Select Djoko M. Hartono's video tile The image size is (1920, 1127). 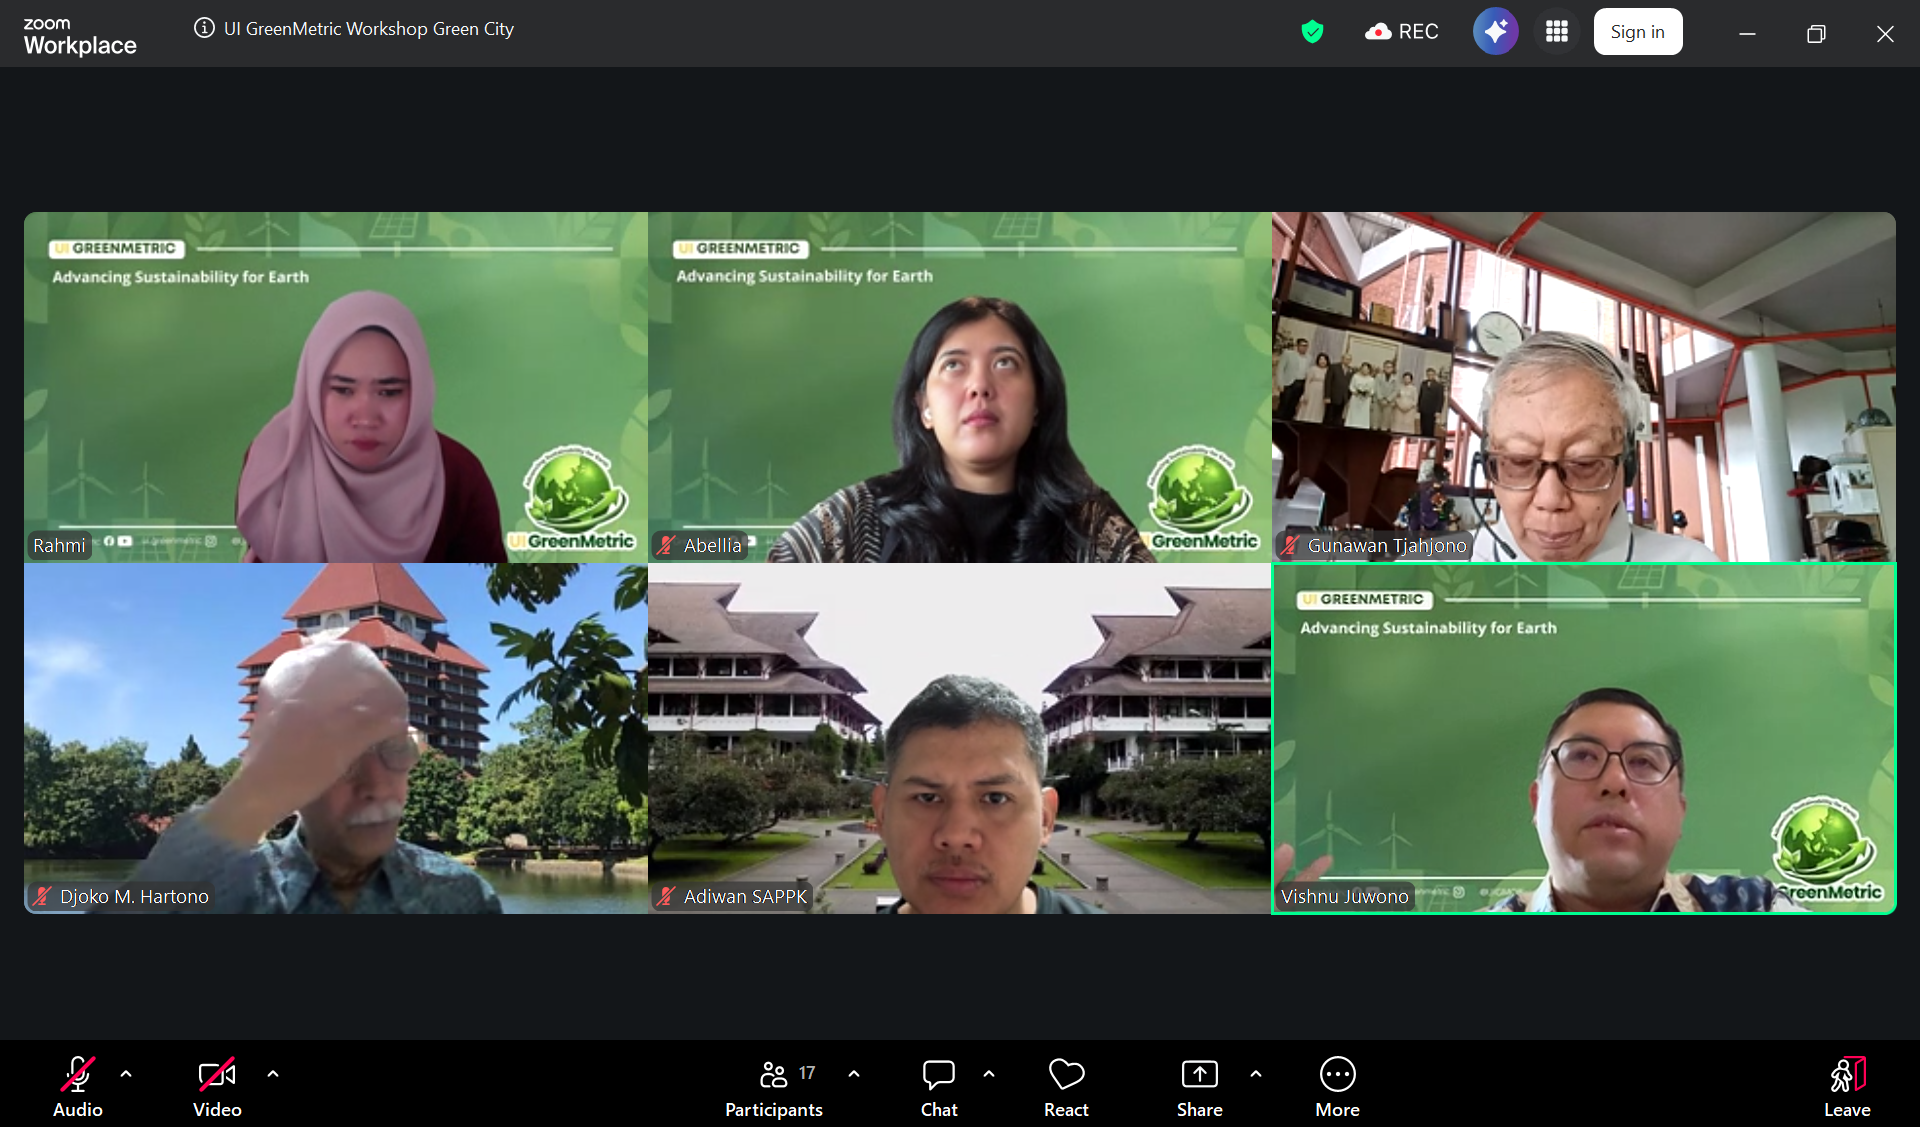(336, 738)
